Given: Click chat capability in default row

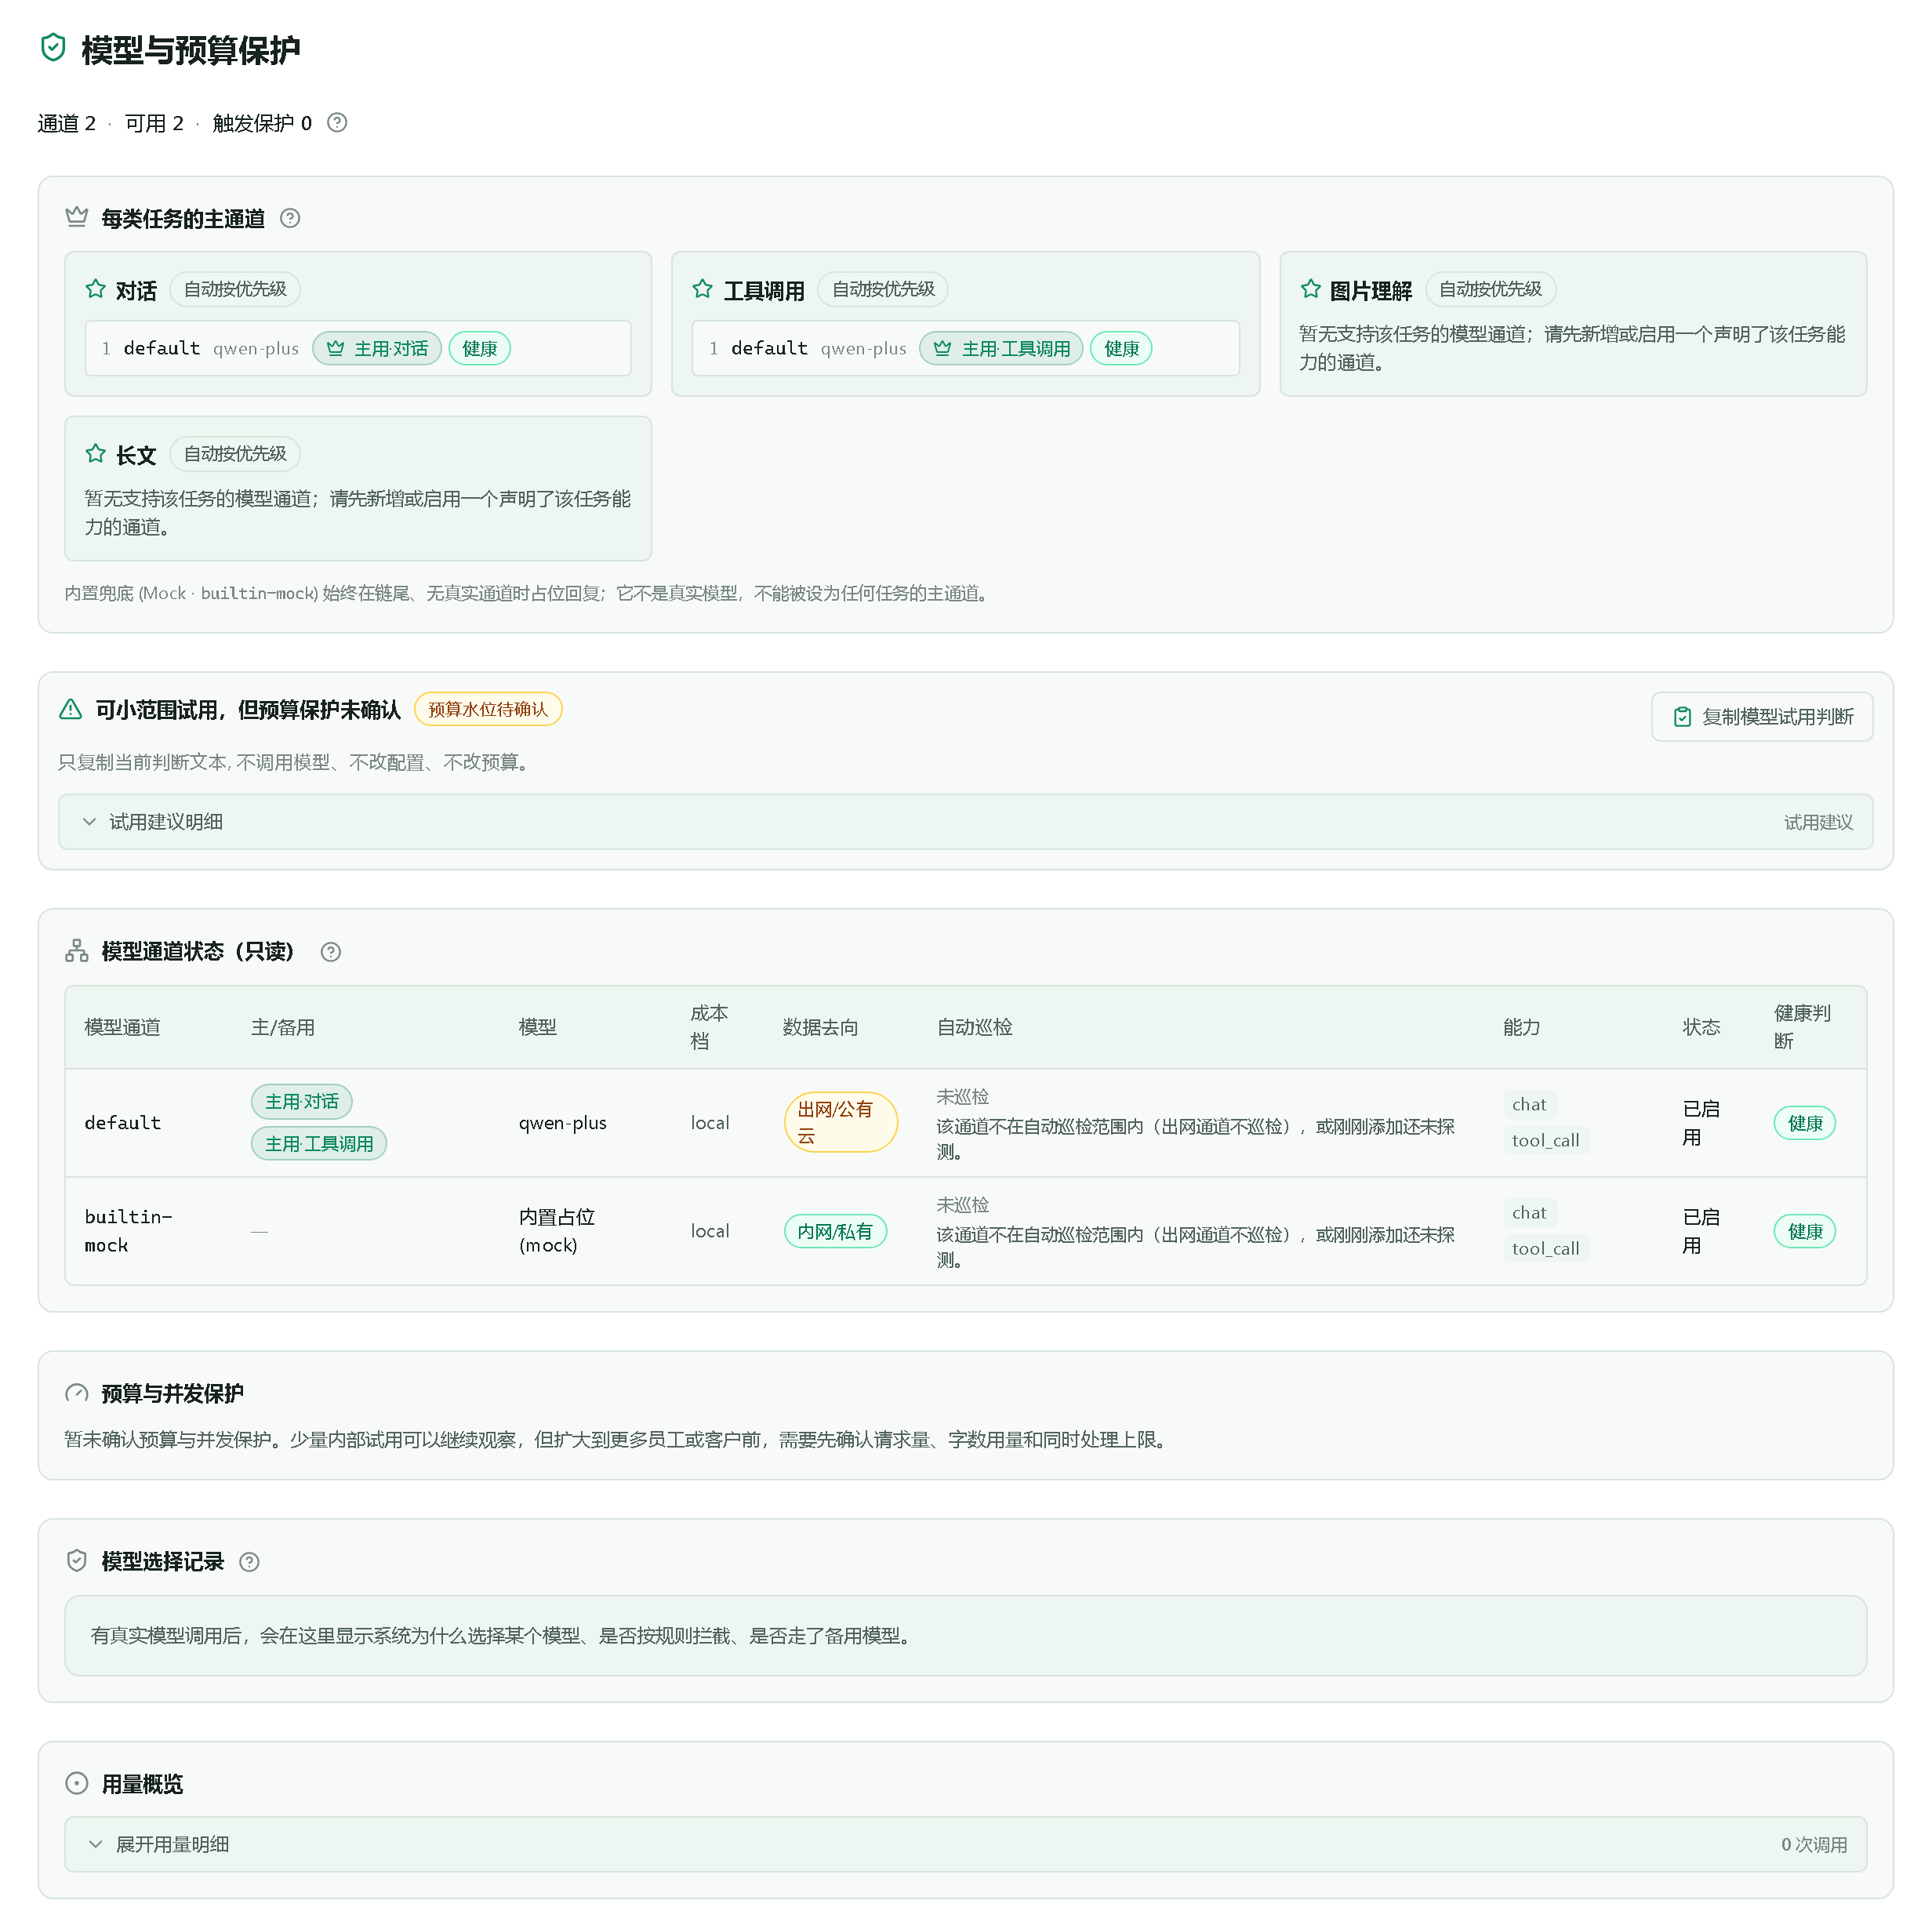Looking at the screenshot, I should tap(1529, 1104).
